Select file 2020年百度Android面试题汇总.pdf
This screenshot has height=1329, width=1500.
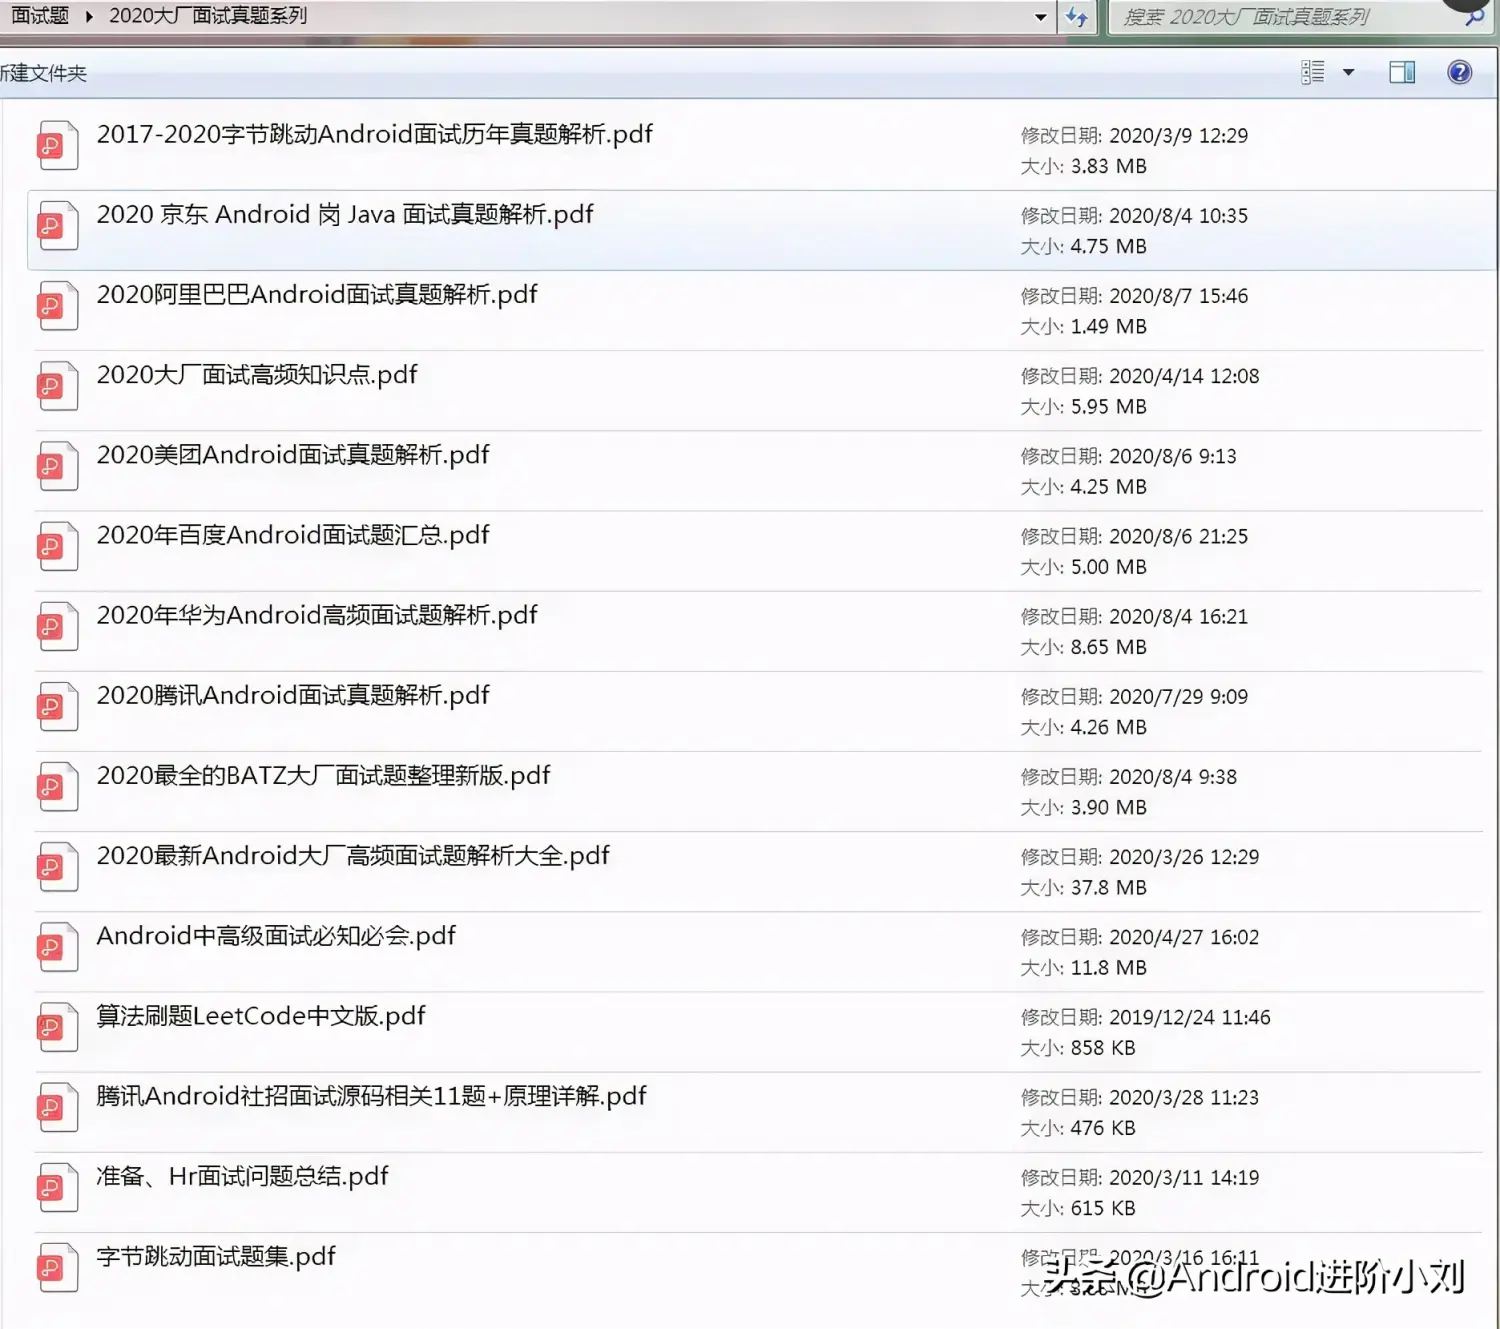293,534
